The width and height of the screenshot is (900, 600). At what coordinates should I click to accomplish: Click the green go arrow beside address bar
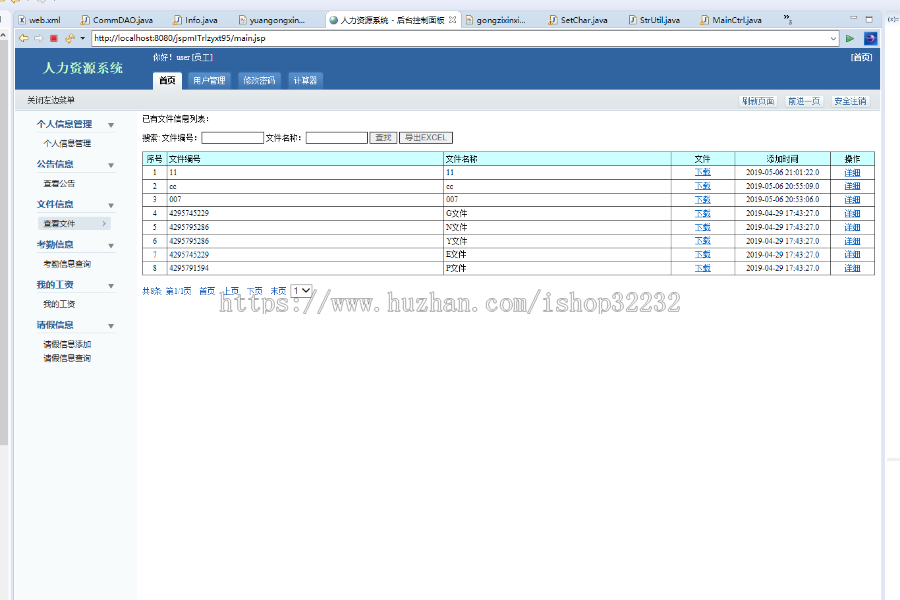[x=850, y=39]
